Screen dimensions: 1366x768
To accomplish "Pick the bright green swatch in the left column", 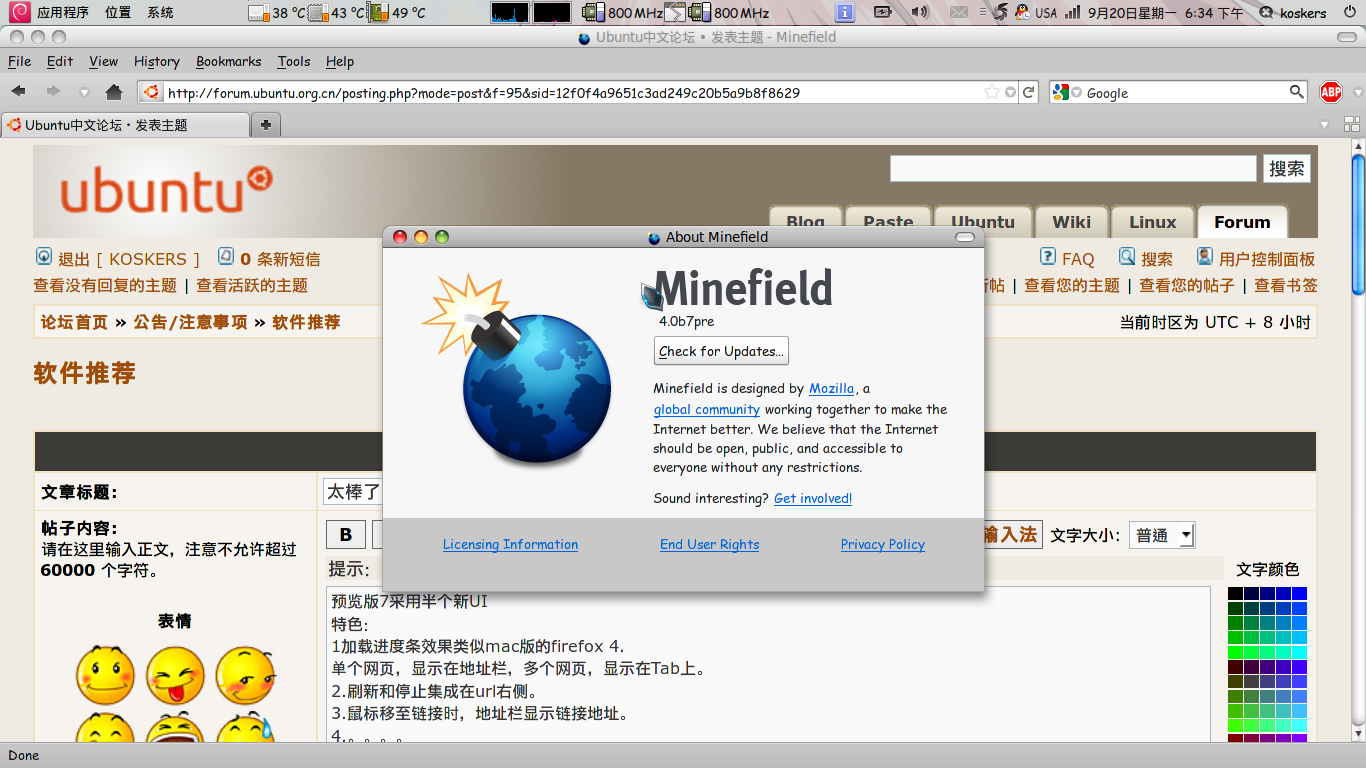I will [x=1236, y=652].
